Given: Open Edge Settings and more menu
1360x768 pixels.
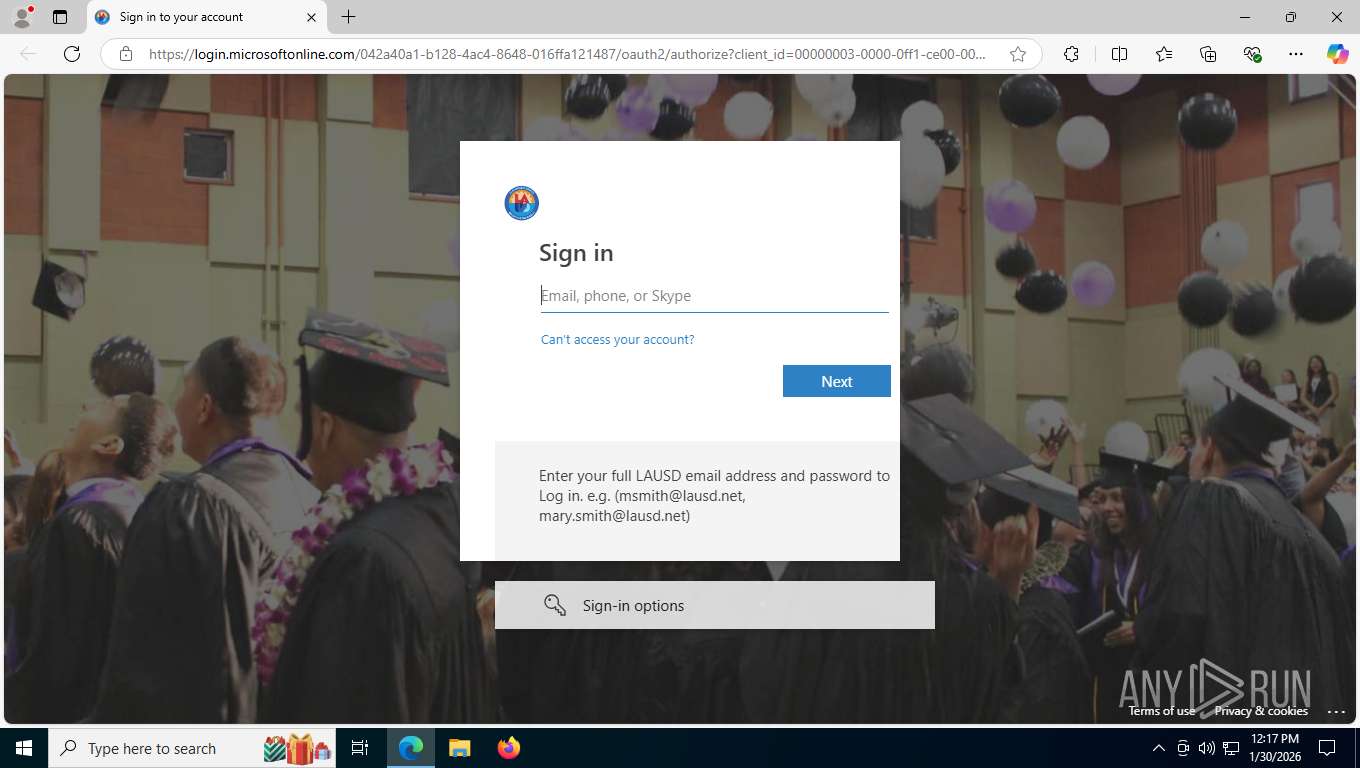Looking at the screenshot, I should (x=1296, y=54).
